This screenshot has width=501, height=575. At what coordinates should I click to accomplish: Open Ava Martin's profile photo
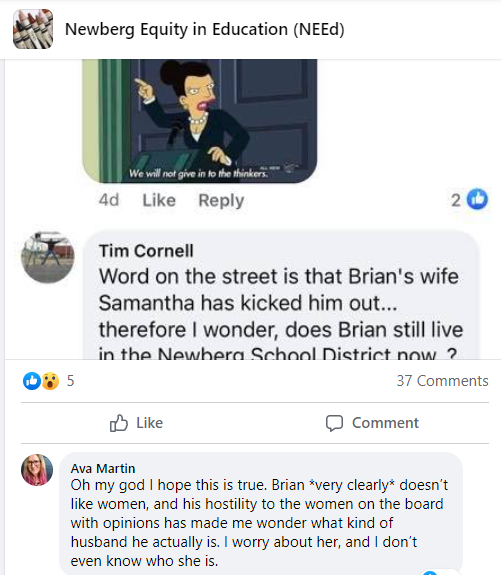coord(37,470)
